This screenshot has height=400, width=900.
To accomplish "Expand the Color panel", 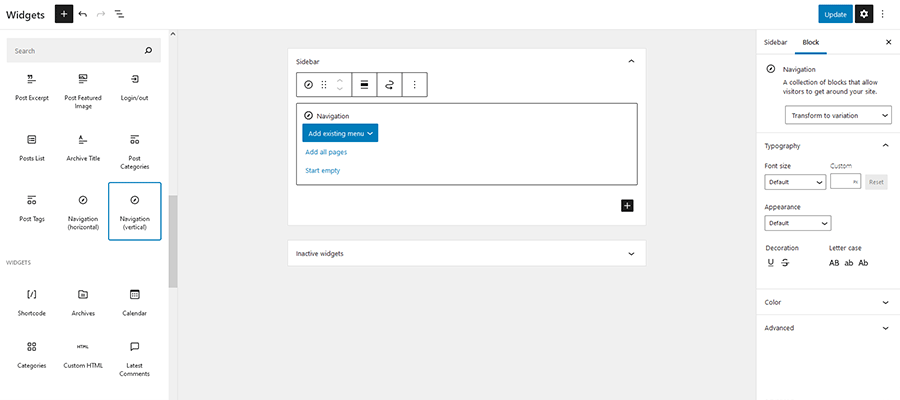I will coord(826,302).
